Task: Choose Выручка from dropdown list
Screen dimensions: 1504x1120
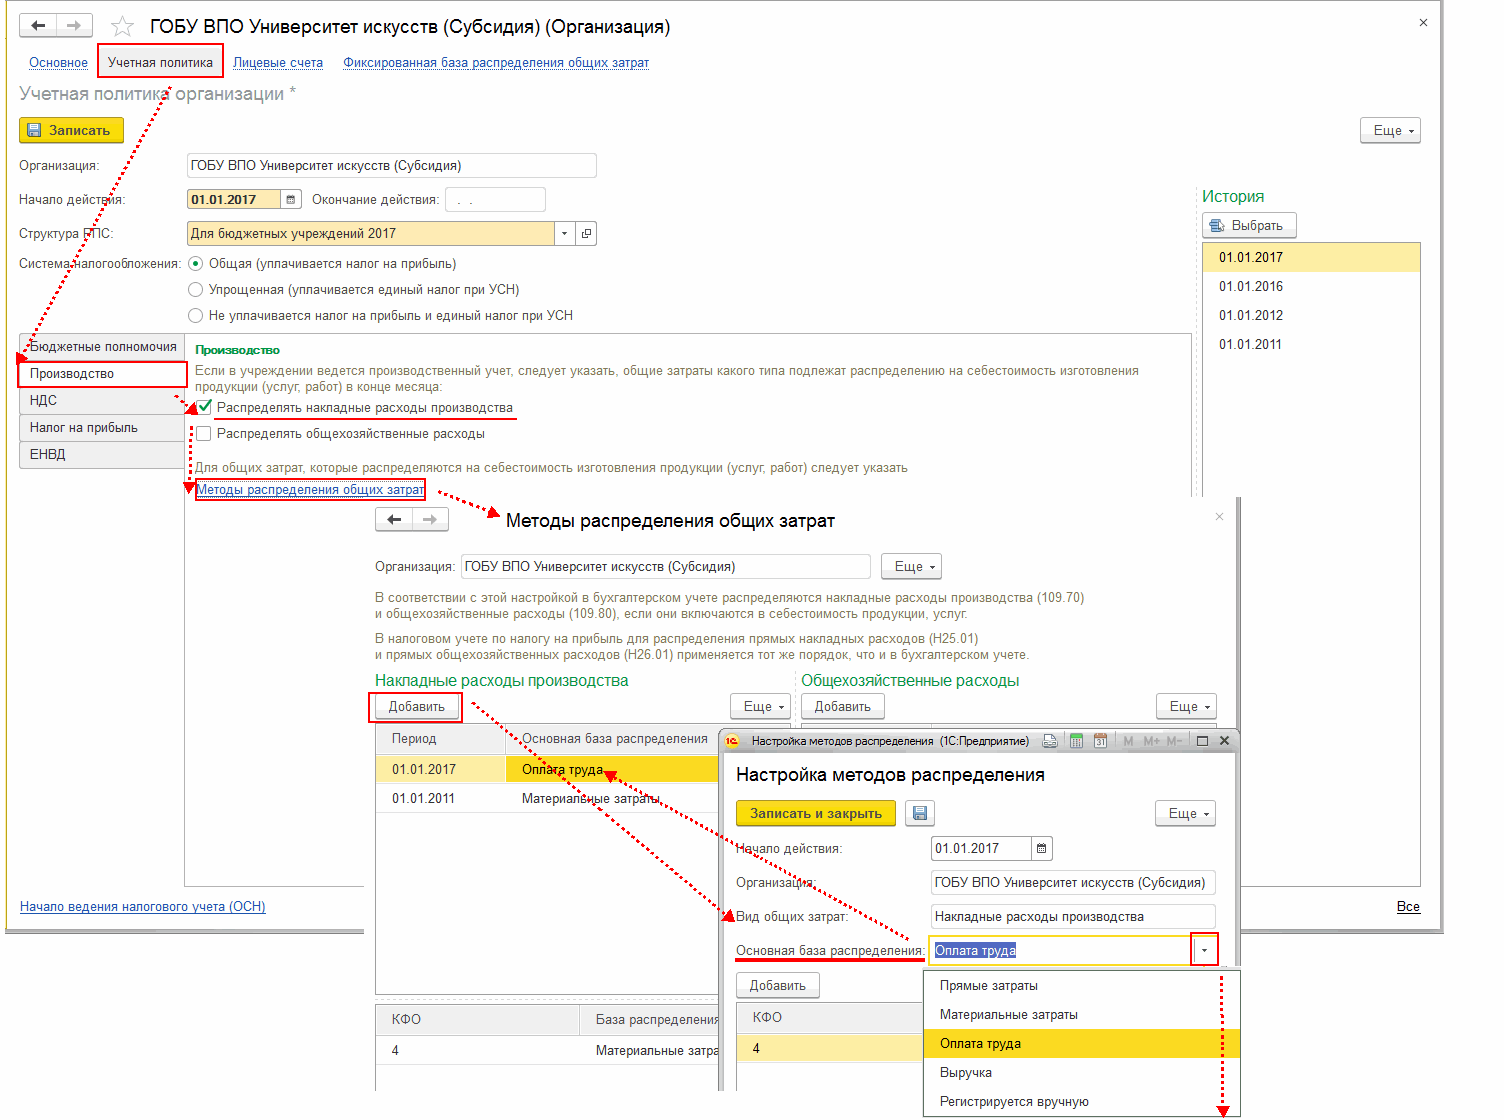Action: (1081, 1073)
